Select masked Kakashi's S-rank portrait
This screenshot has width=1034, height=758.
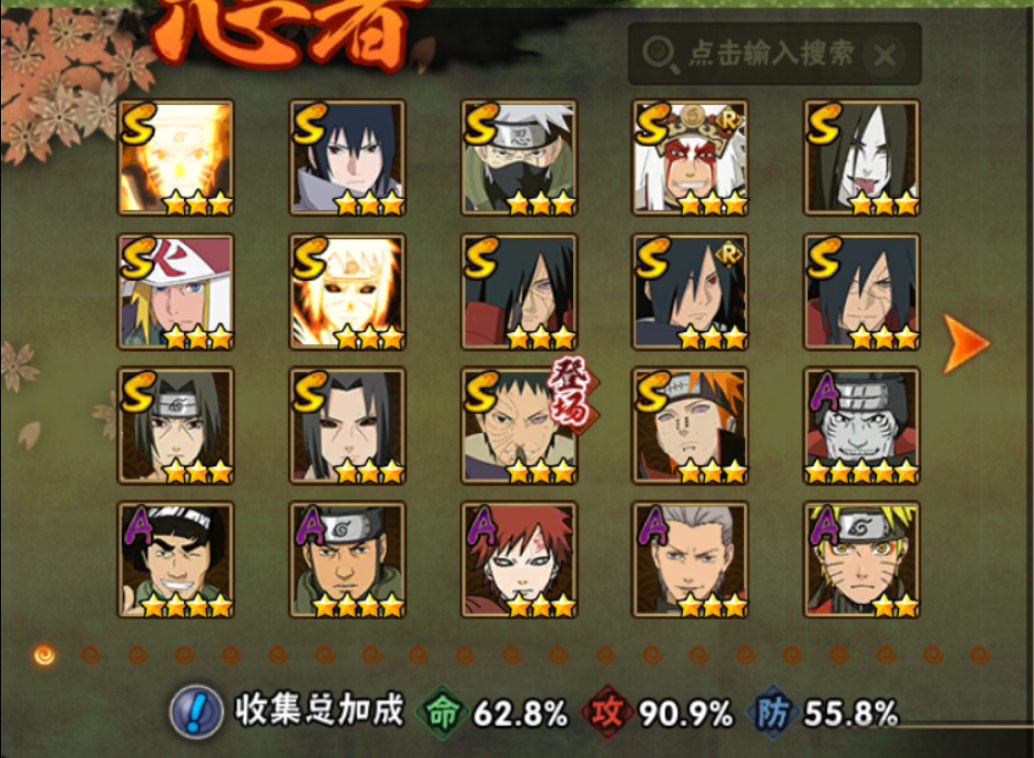(x=519, y=158)
